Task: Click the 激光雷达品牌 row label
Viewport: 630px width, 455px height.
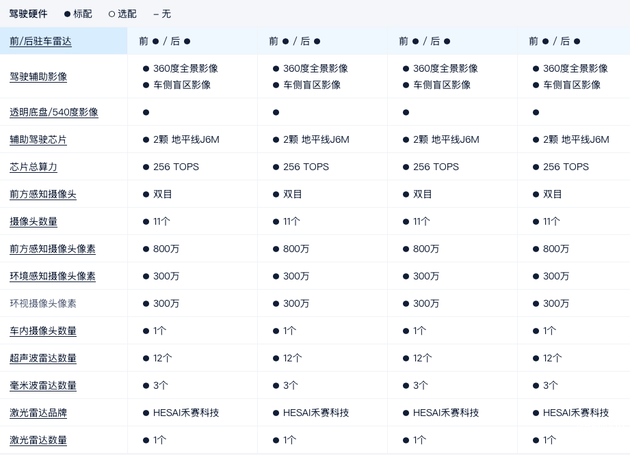Action: [x=38, y=413]
